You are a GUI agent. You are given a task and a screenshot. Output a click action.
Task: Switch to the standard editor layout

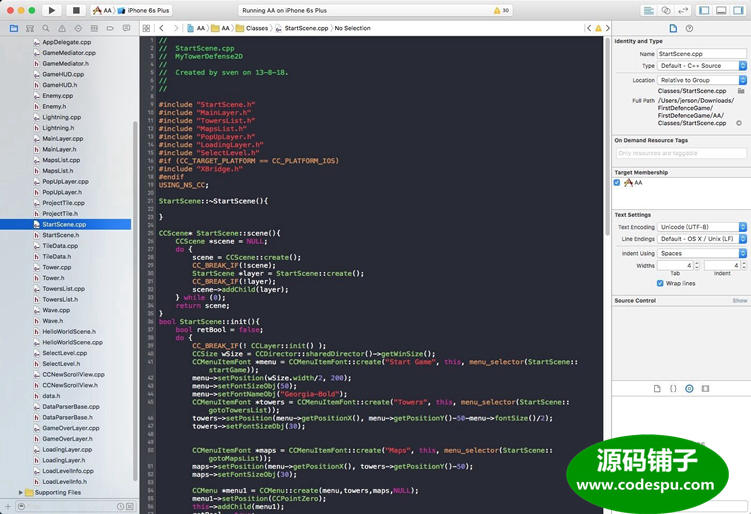(649, 11)
